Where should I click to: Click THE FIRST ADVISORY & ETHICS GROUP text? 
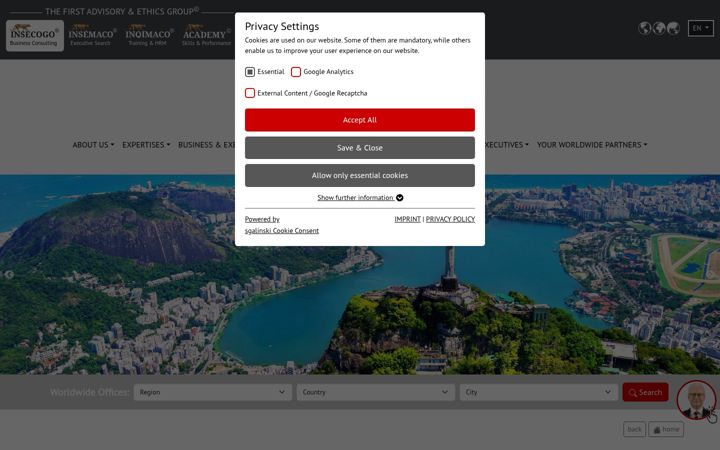pos(122,11)
